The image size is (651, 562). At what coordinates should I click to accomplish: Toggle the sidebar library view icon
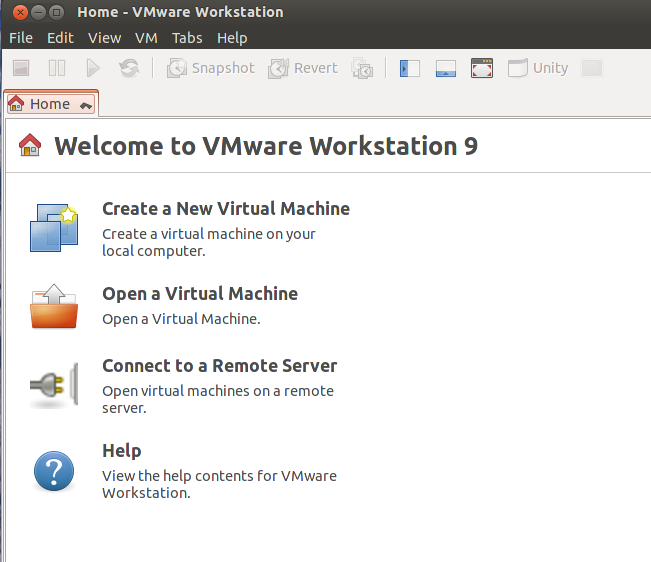pos(410,68)
